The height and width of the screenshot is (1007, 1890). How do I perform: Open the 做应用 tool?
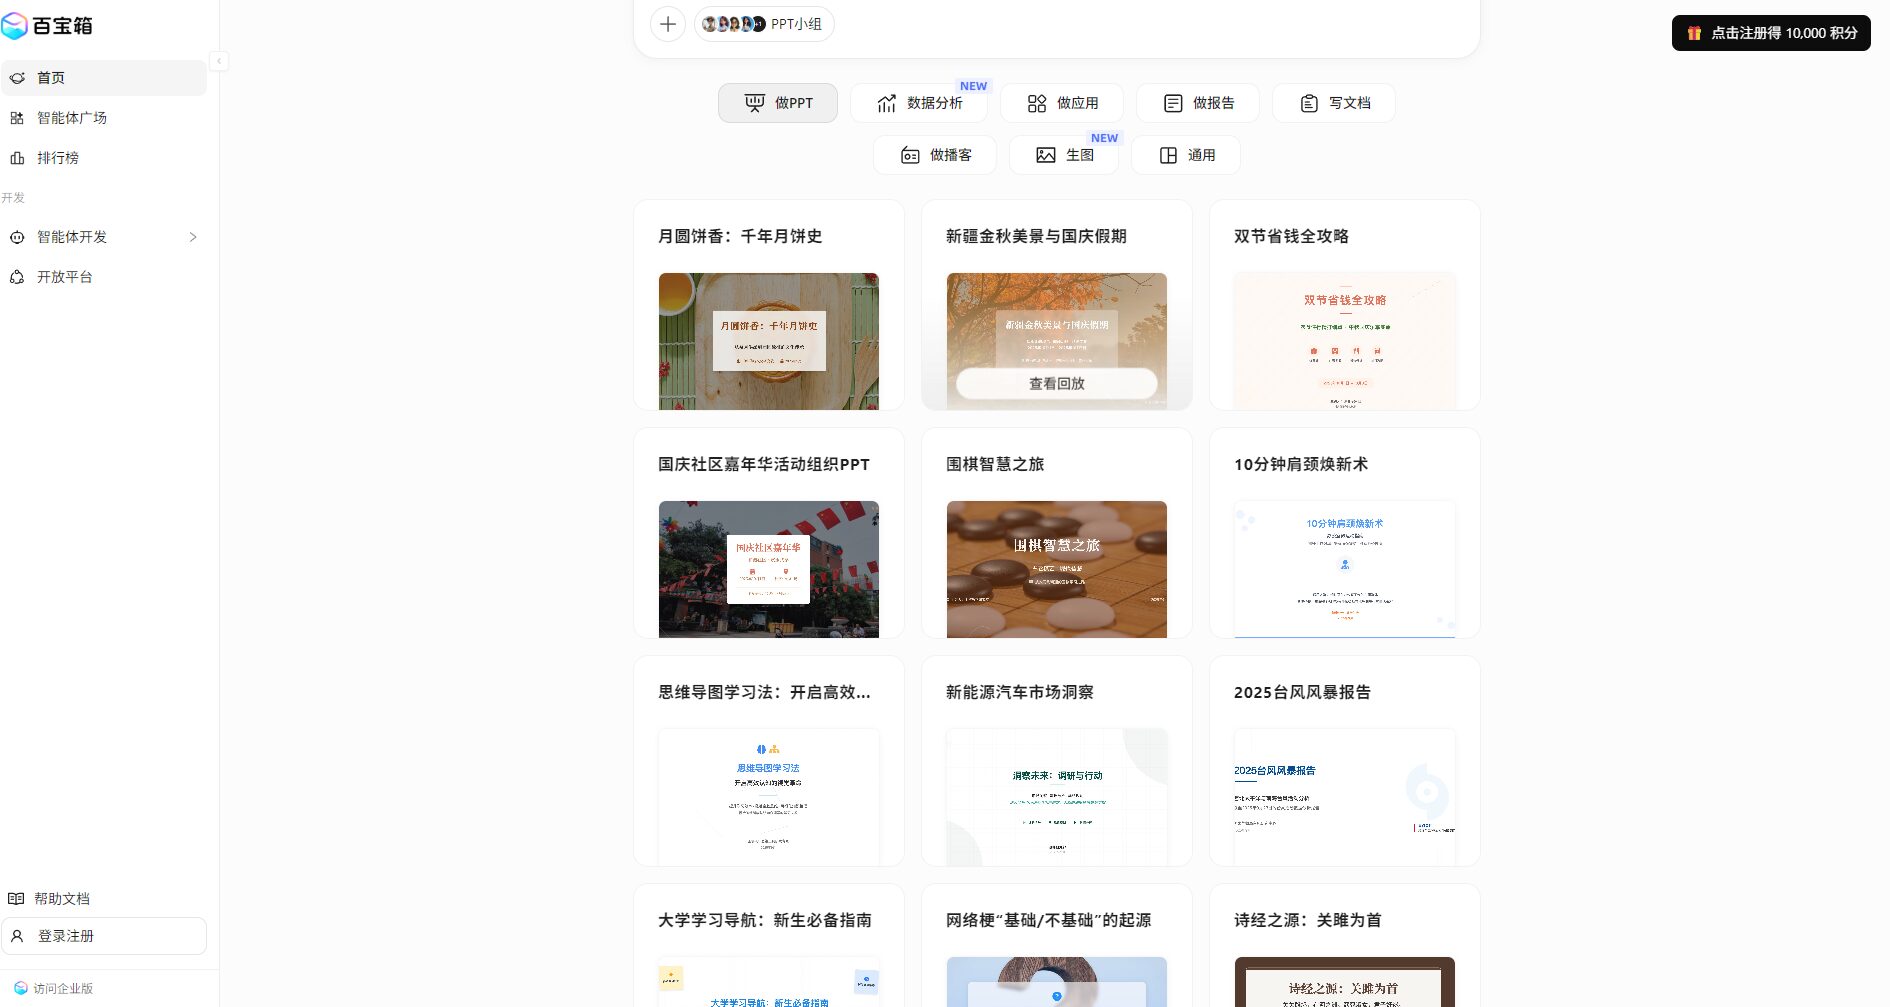click(x=1062, y=102)
